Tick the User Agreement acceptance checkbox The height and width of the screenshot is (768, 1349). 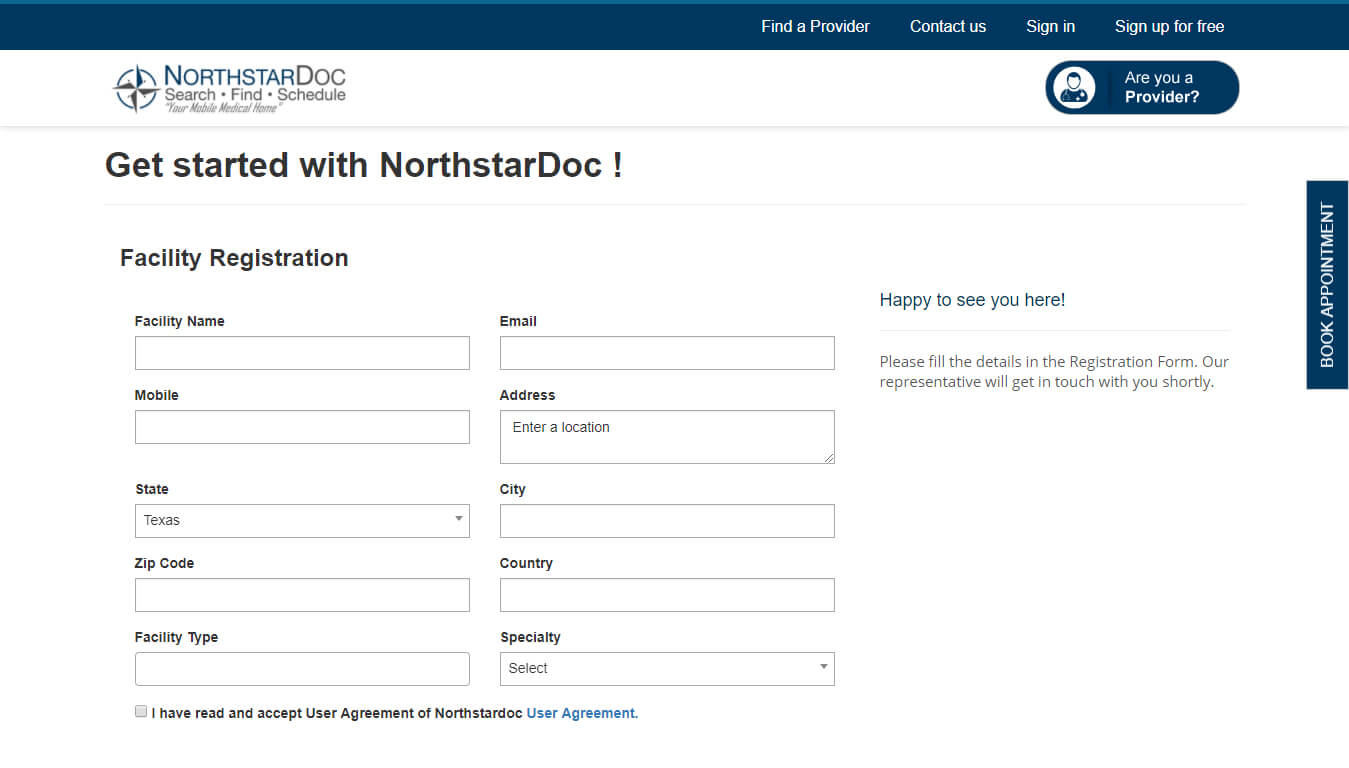point(141,712)
